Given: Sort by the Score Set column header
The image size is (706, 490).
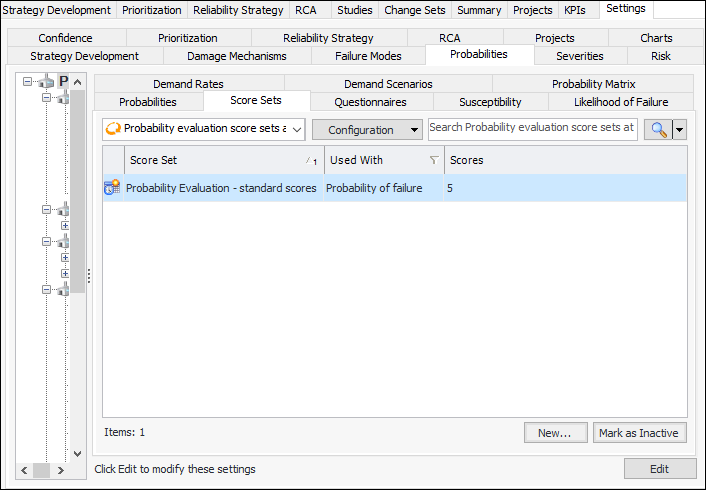Looking at the screenshot, I should (x=224, y=160).
